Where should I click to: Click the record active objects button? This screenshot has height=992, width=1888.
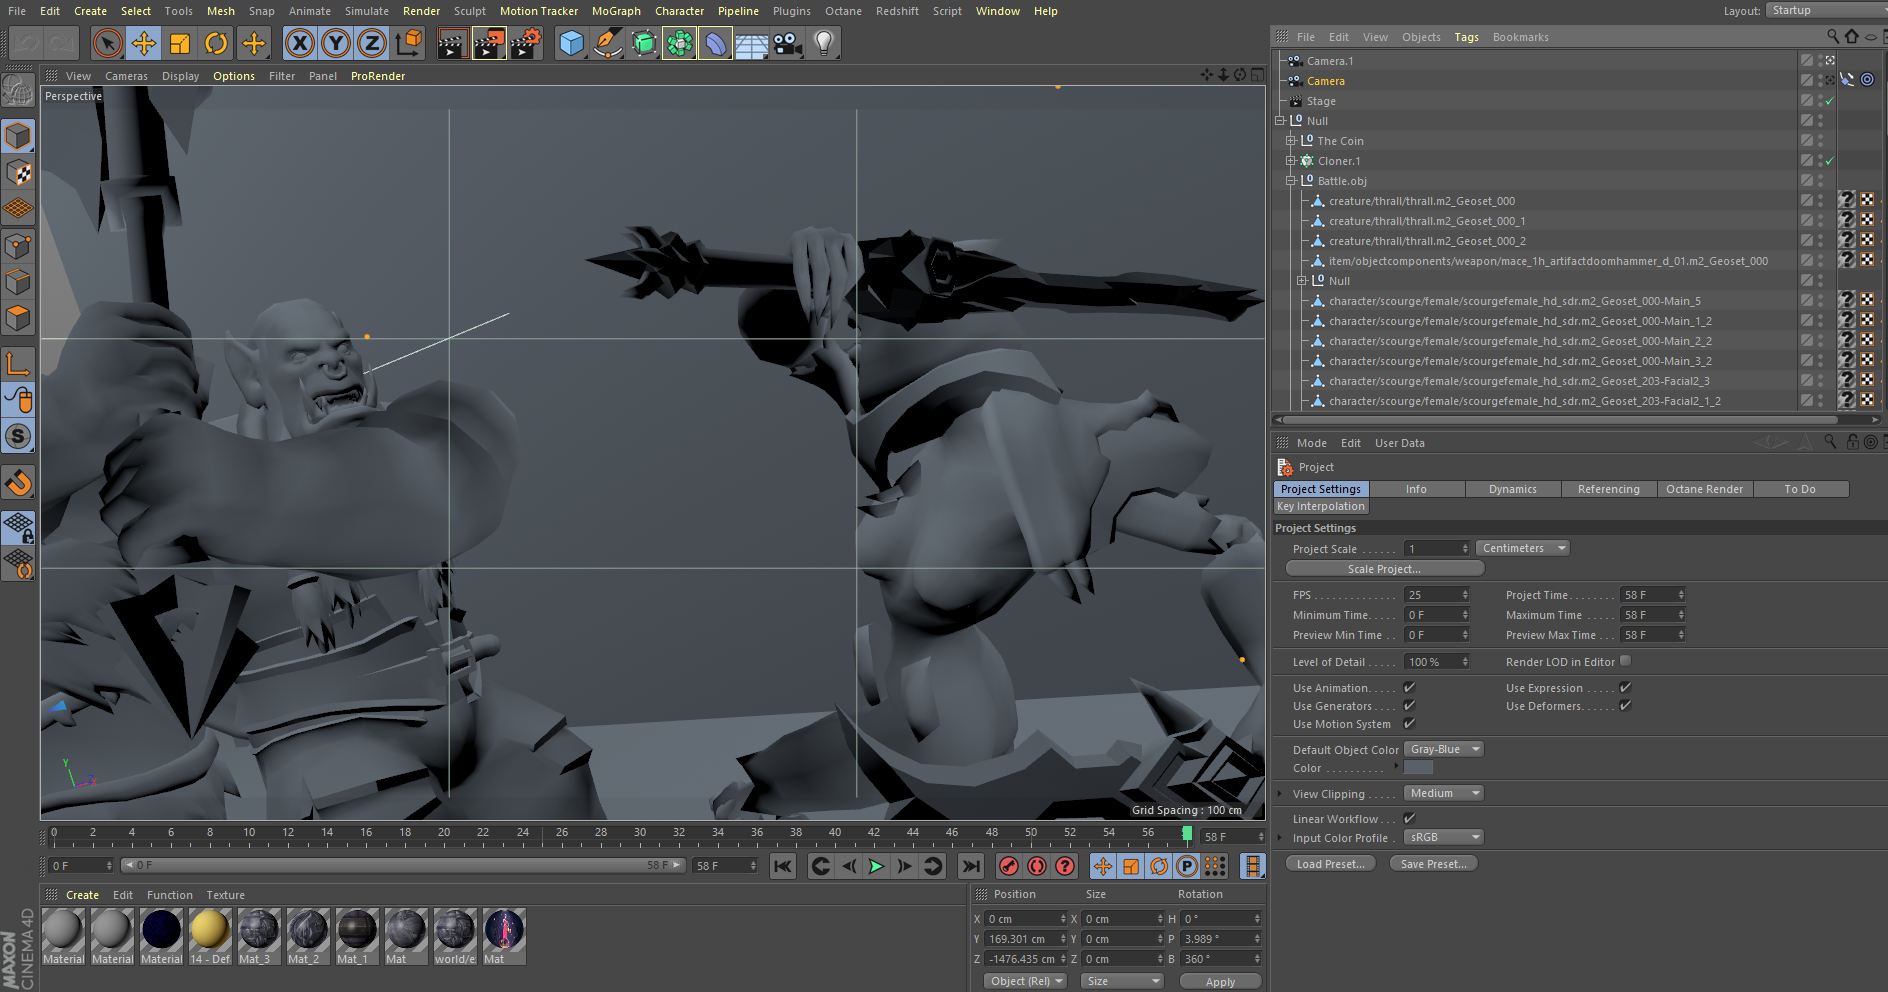1009,866
